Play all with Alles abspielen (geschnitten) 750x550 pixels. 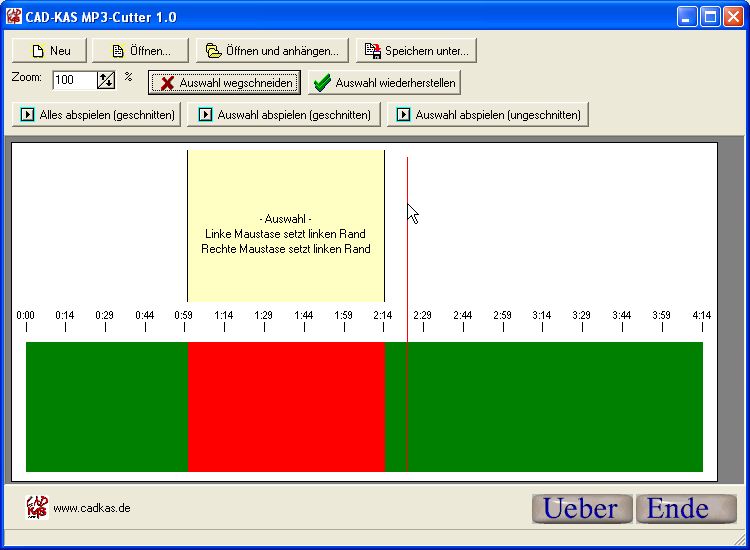click(x=97, y=115)
